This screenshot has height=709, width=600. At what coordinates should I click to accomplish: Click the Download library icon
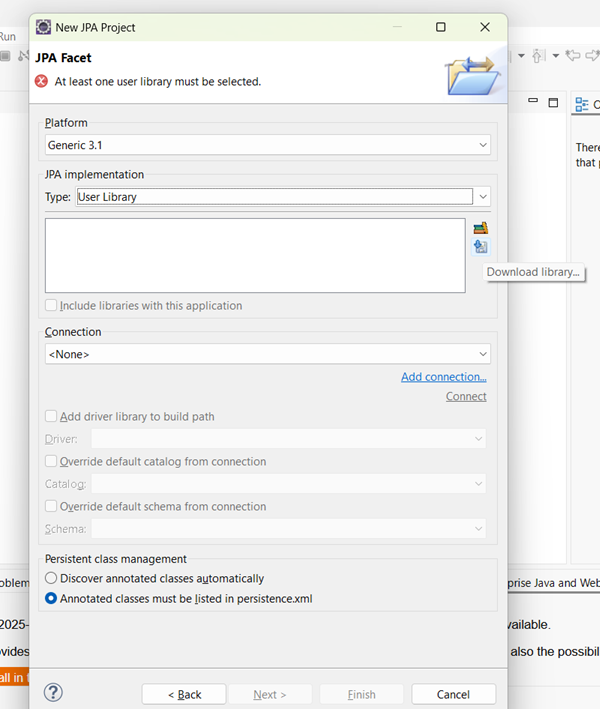pos(480,246)
